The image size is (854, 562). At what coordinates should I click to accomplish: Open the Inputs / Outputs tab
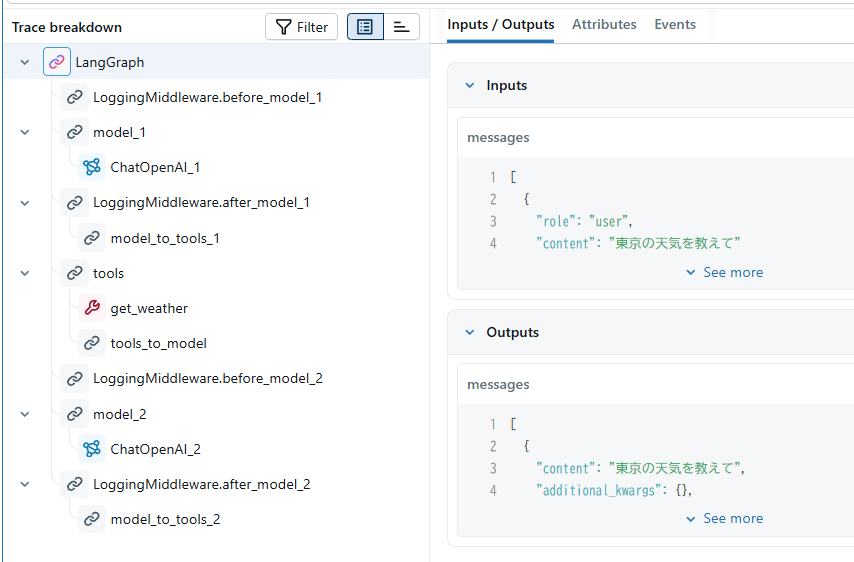pos(501,25)
